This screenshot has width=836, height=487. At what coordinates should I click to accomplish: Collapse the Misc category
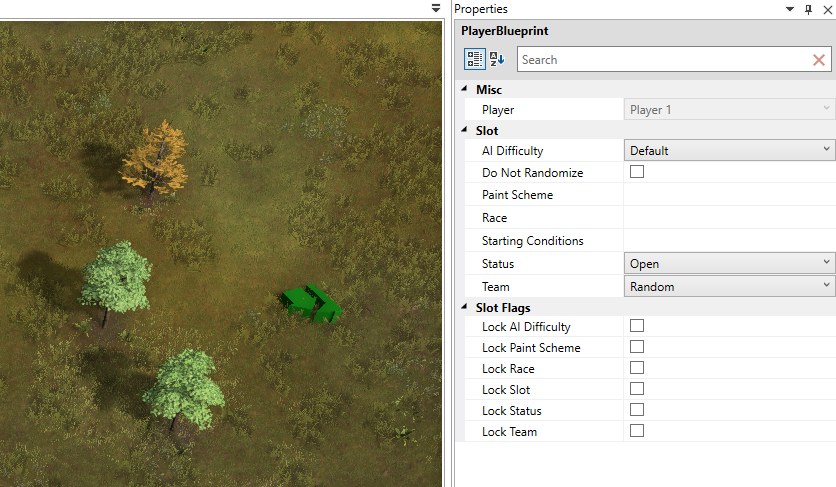[464, 89]
